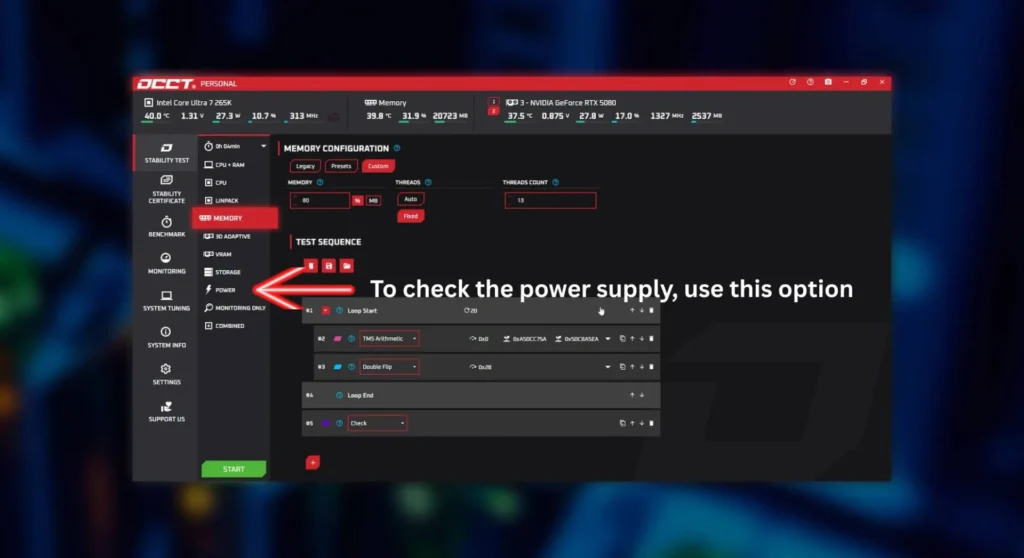The image size is (1024, 558).
Task: Select the VRAM test
Action: [218, 254]
